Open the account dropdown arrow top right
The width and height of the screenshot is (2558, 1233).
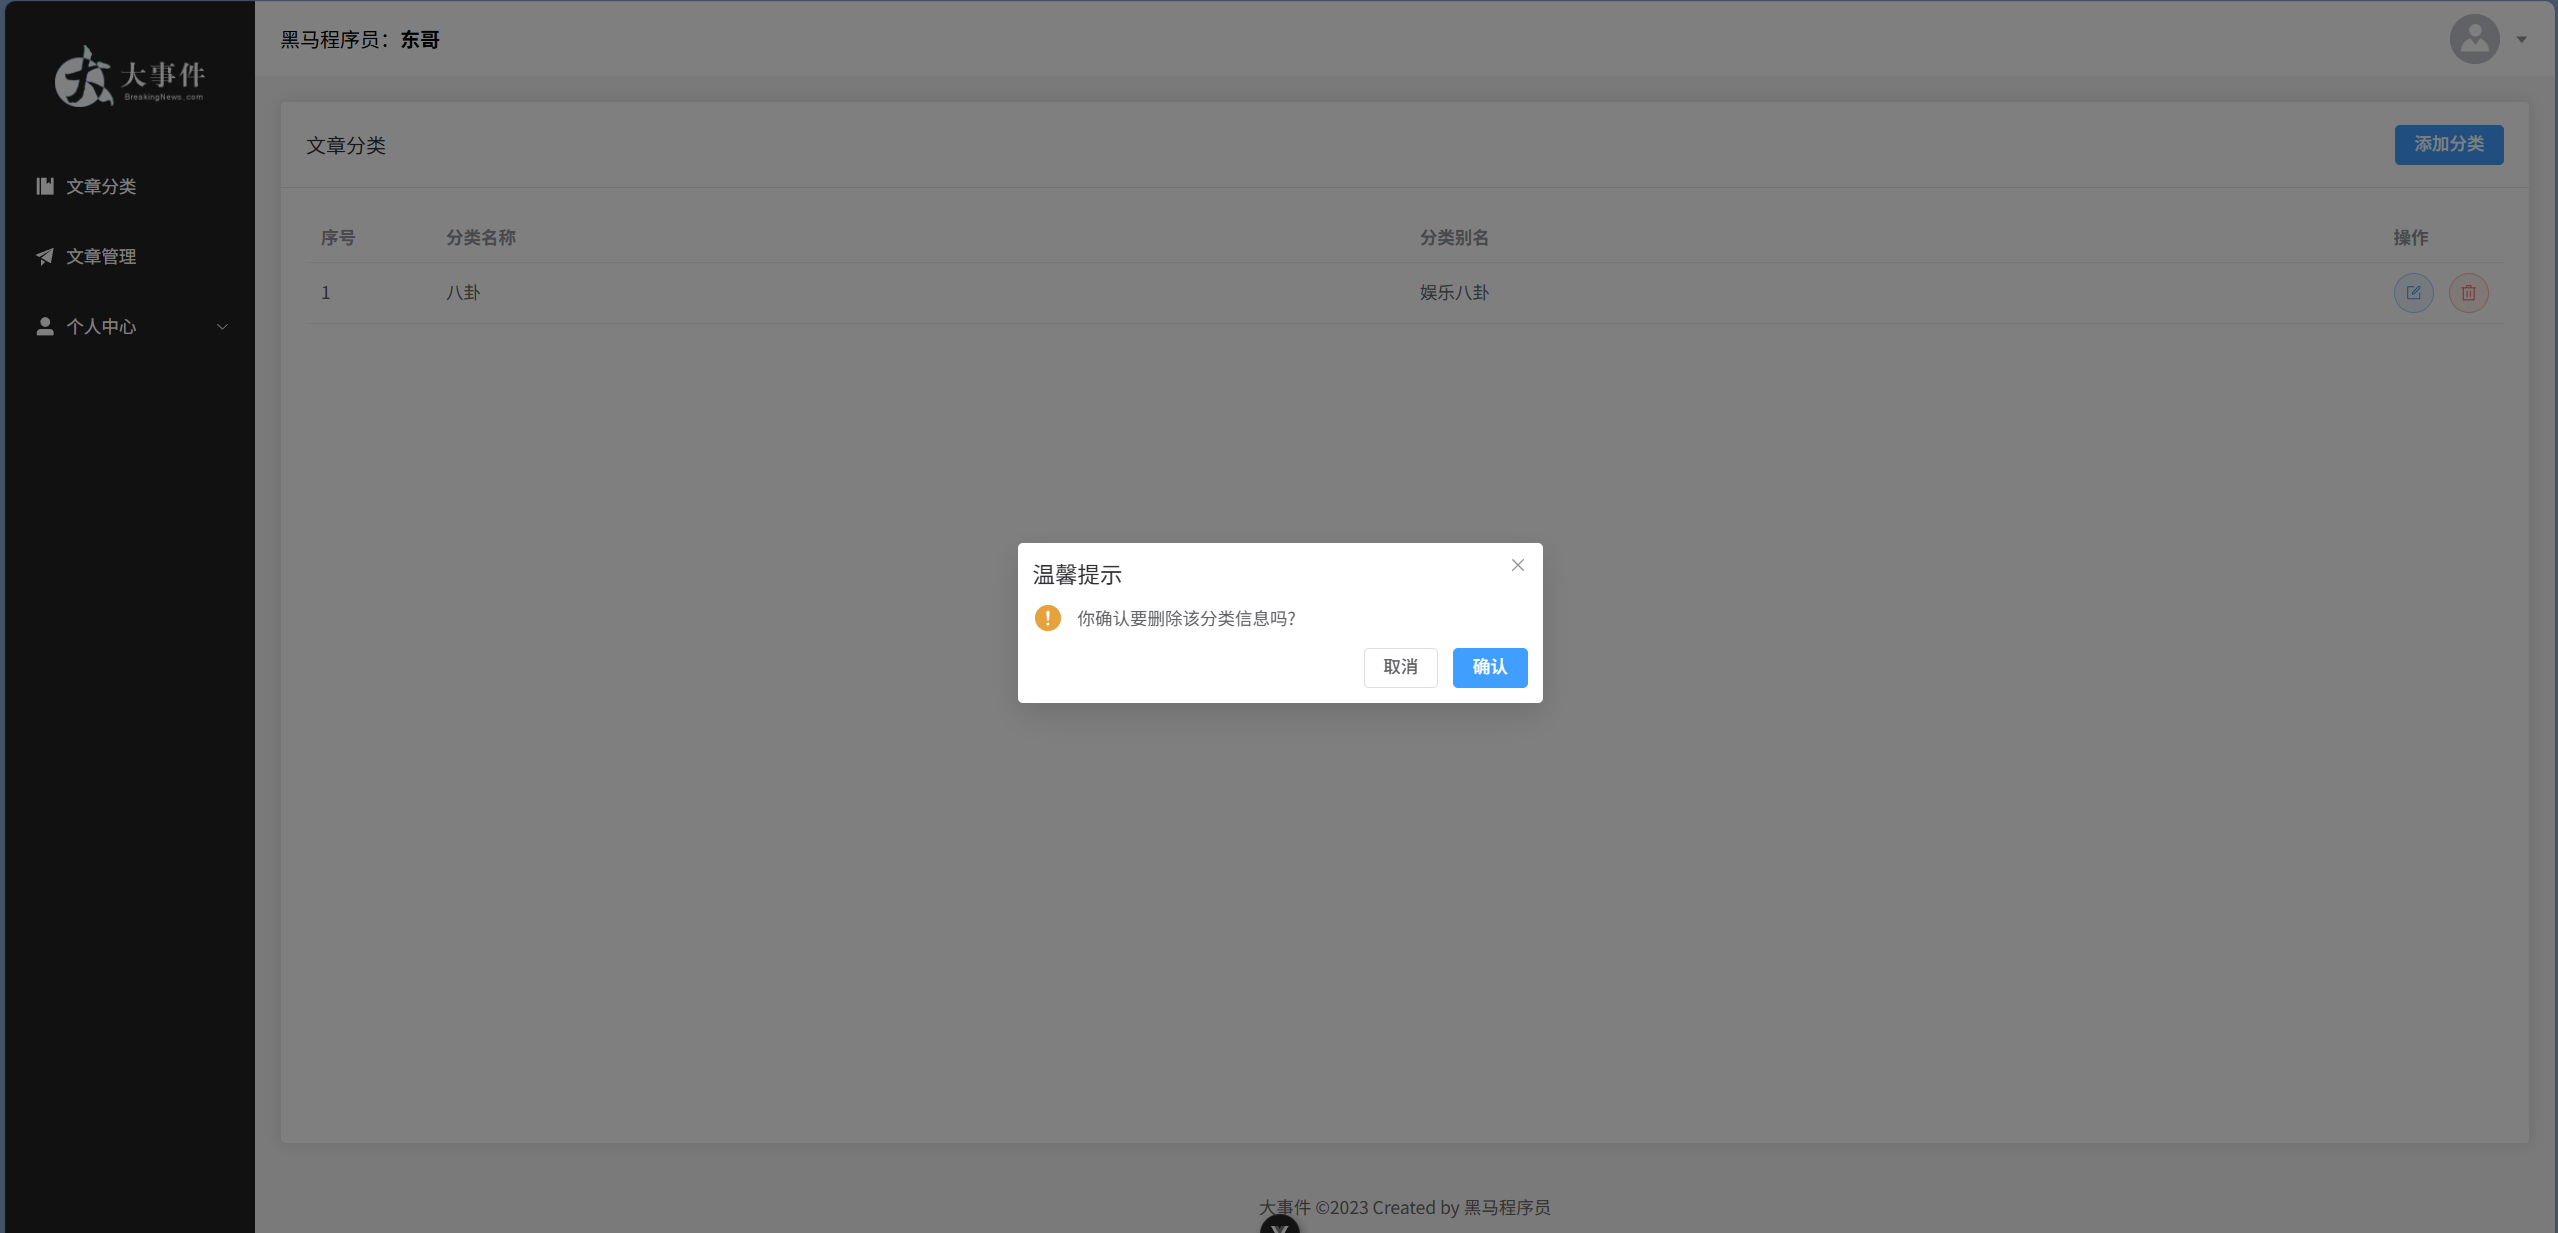[x=2521, y=39]
